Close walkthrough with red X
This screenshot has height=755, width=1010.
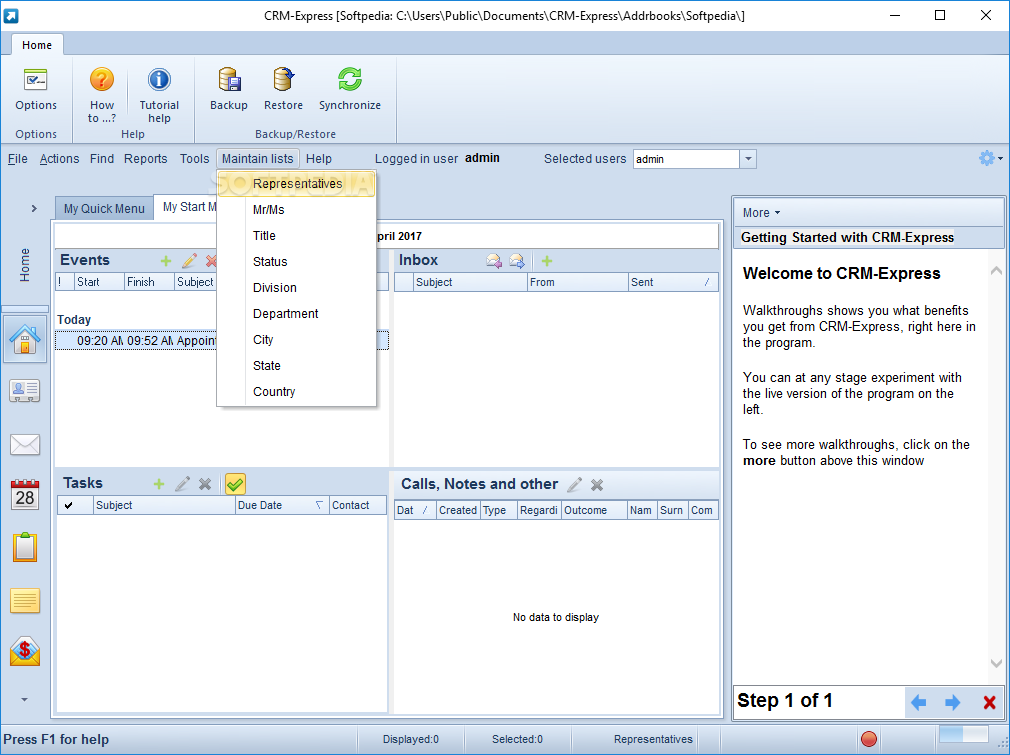tap(989, 702)
